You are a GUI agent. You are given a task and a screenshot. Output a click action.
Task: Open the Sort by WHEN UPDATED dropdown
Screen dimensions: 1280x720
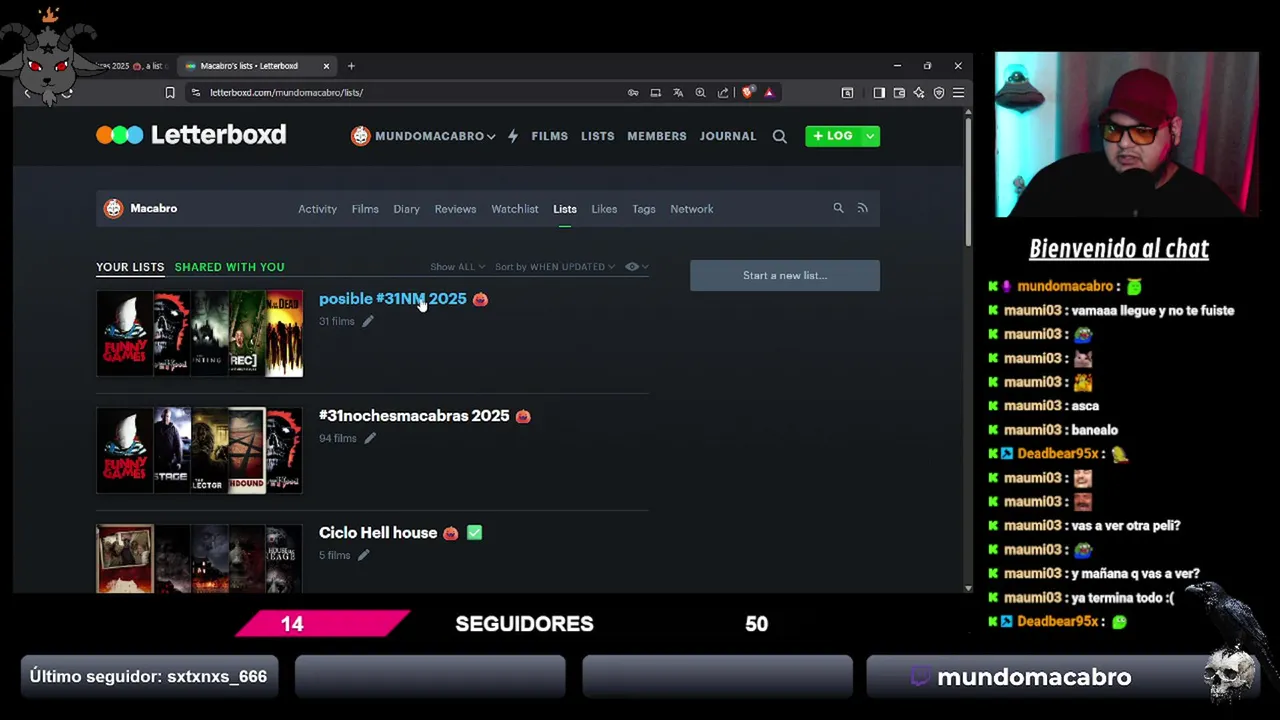tap(555, 267)
